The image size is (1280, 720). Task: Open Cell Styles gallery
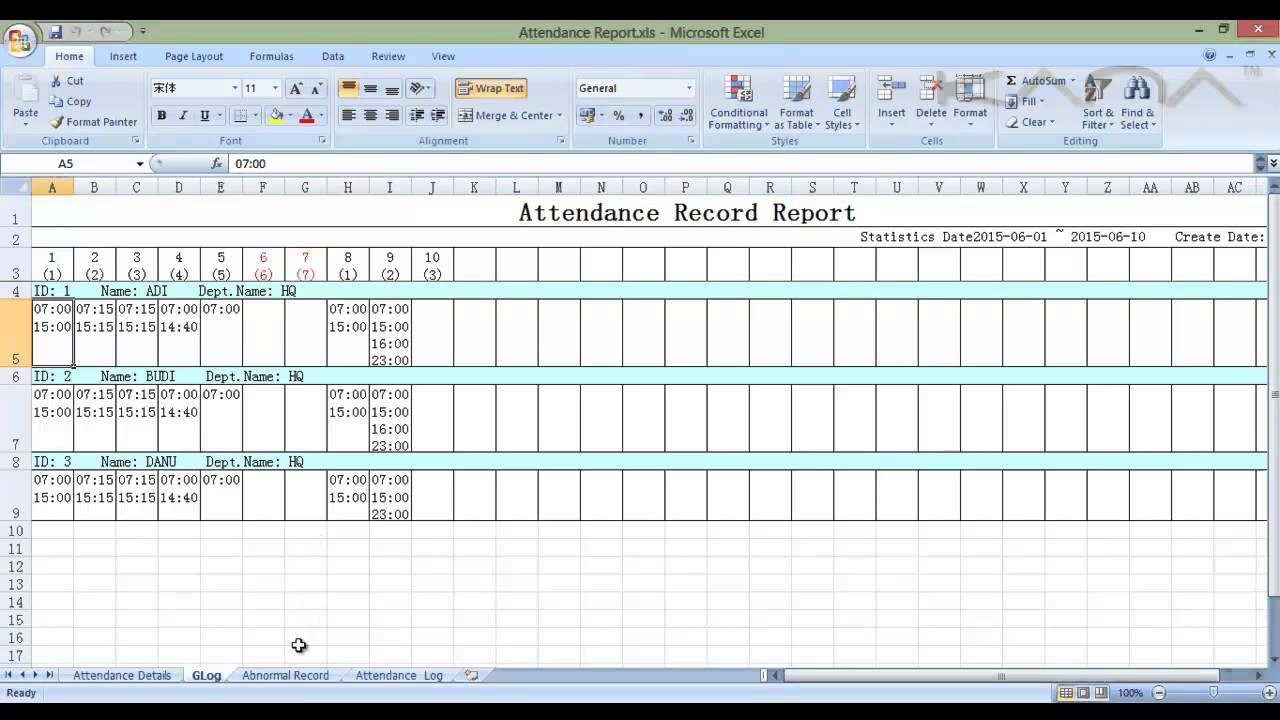tap(842, 102)
